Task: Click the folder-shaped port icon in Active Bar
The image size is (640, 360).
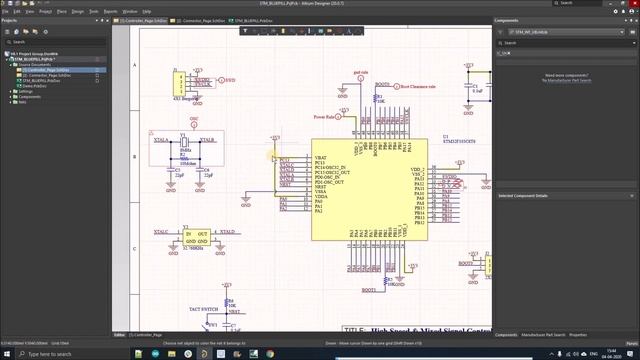Action: tap(329, 31)
